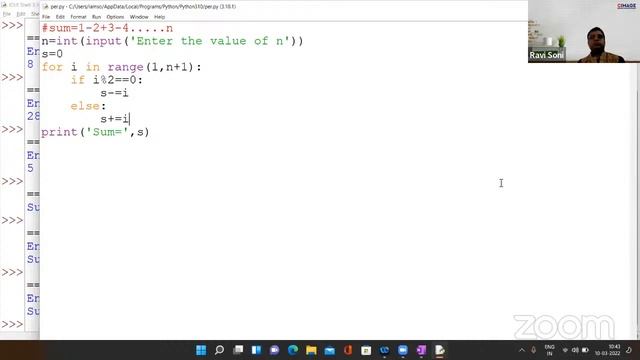
Task: Open the Options menu
Action: point(115,17)
